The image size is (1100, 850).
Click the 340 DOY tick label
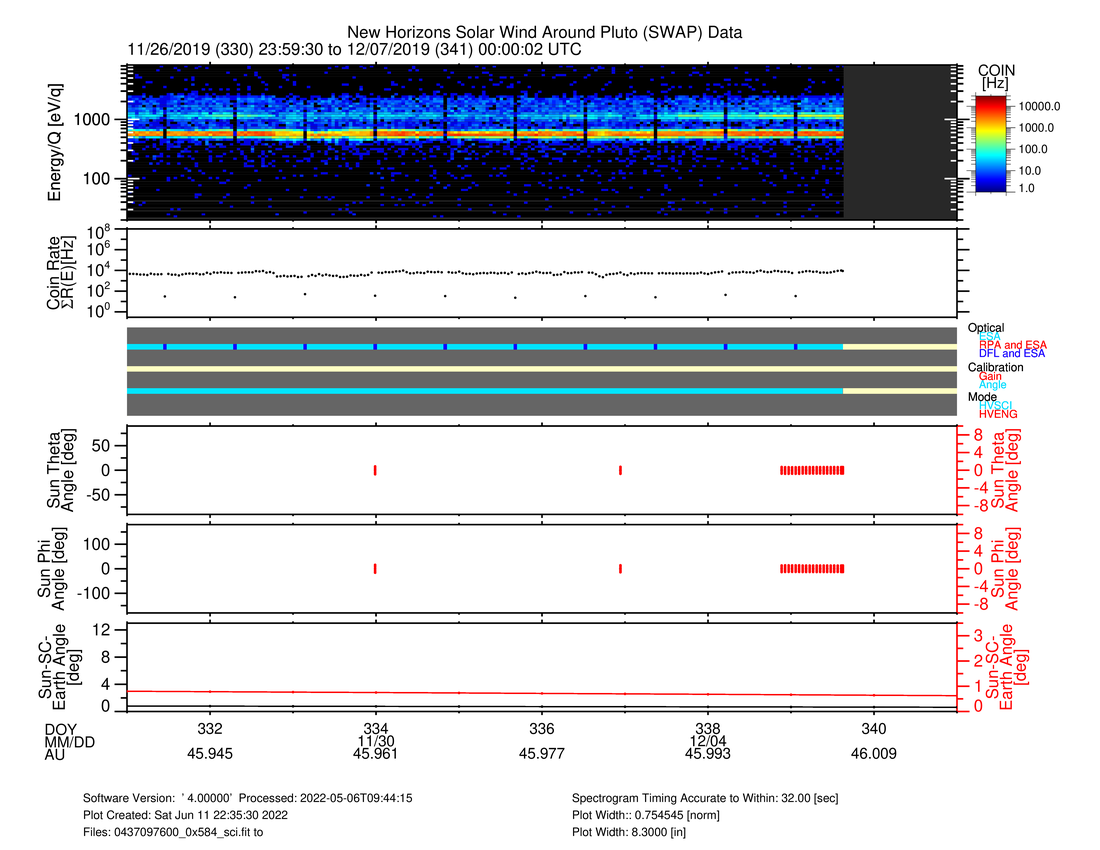[874, 727]
